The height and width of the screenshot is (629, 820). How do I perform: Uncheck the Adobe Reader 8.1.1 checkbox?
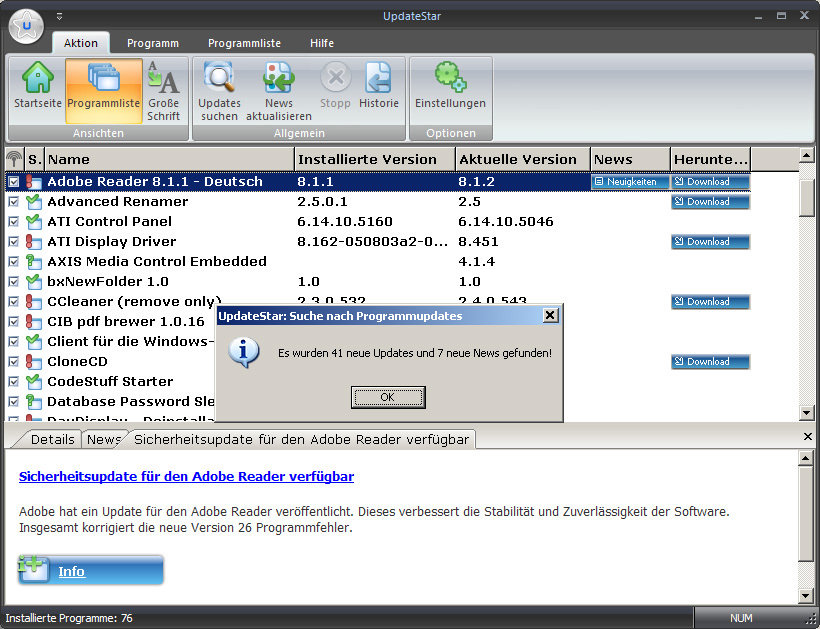point(14,181)
